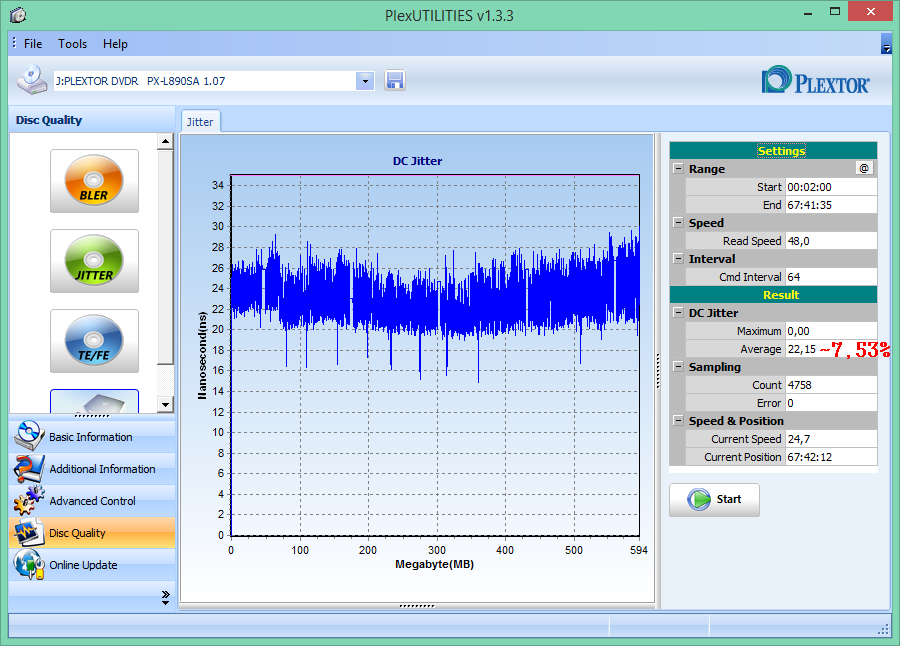Collapse the Range section

click(x=678, y=169)
